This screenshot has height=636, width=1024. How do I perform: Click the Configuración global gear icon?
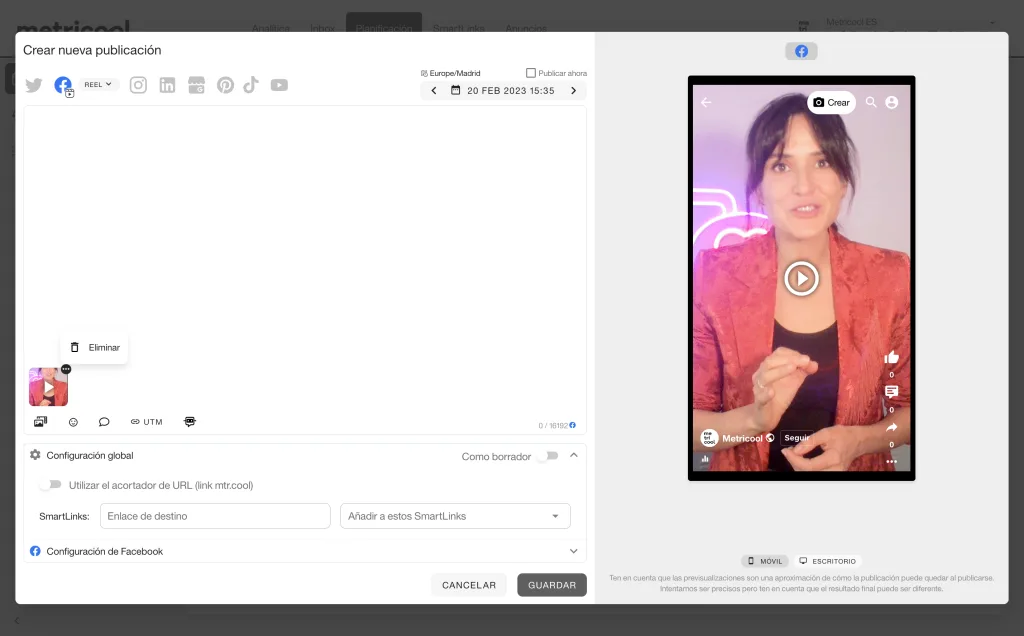coord(35,455)
